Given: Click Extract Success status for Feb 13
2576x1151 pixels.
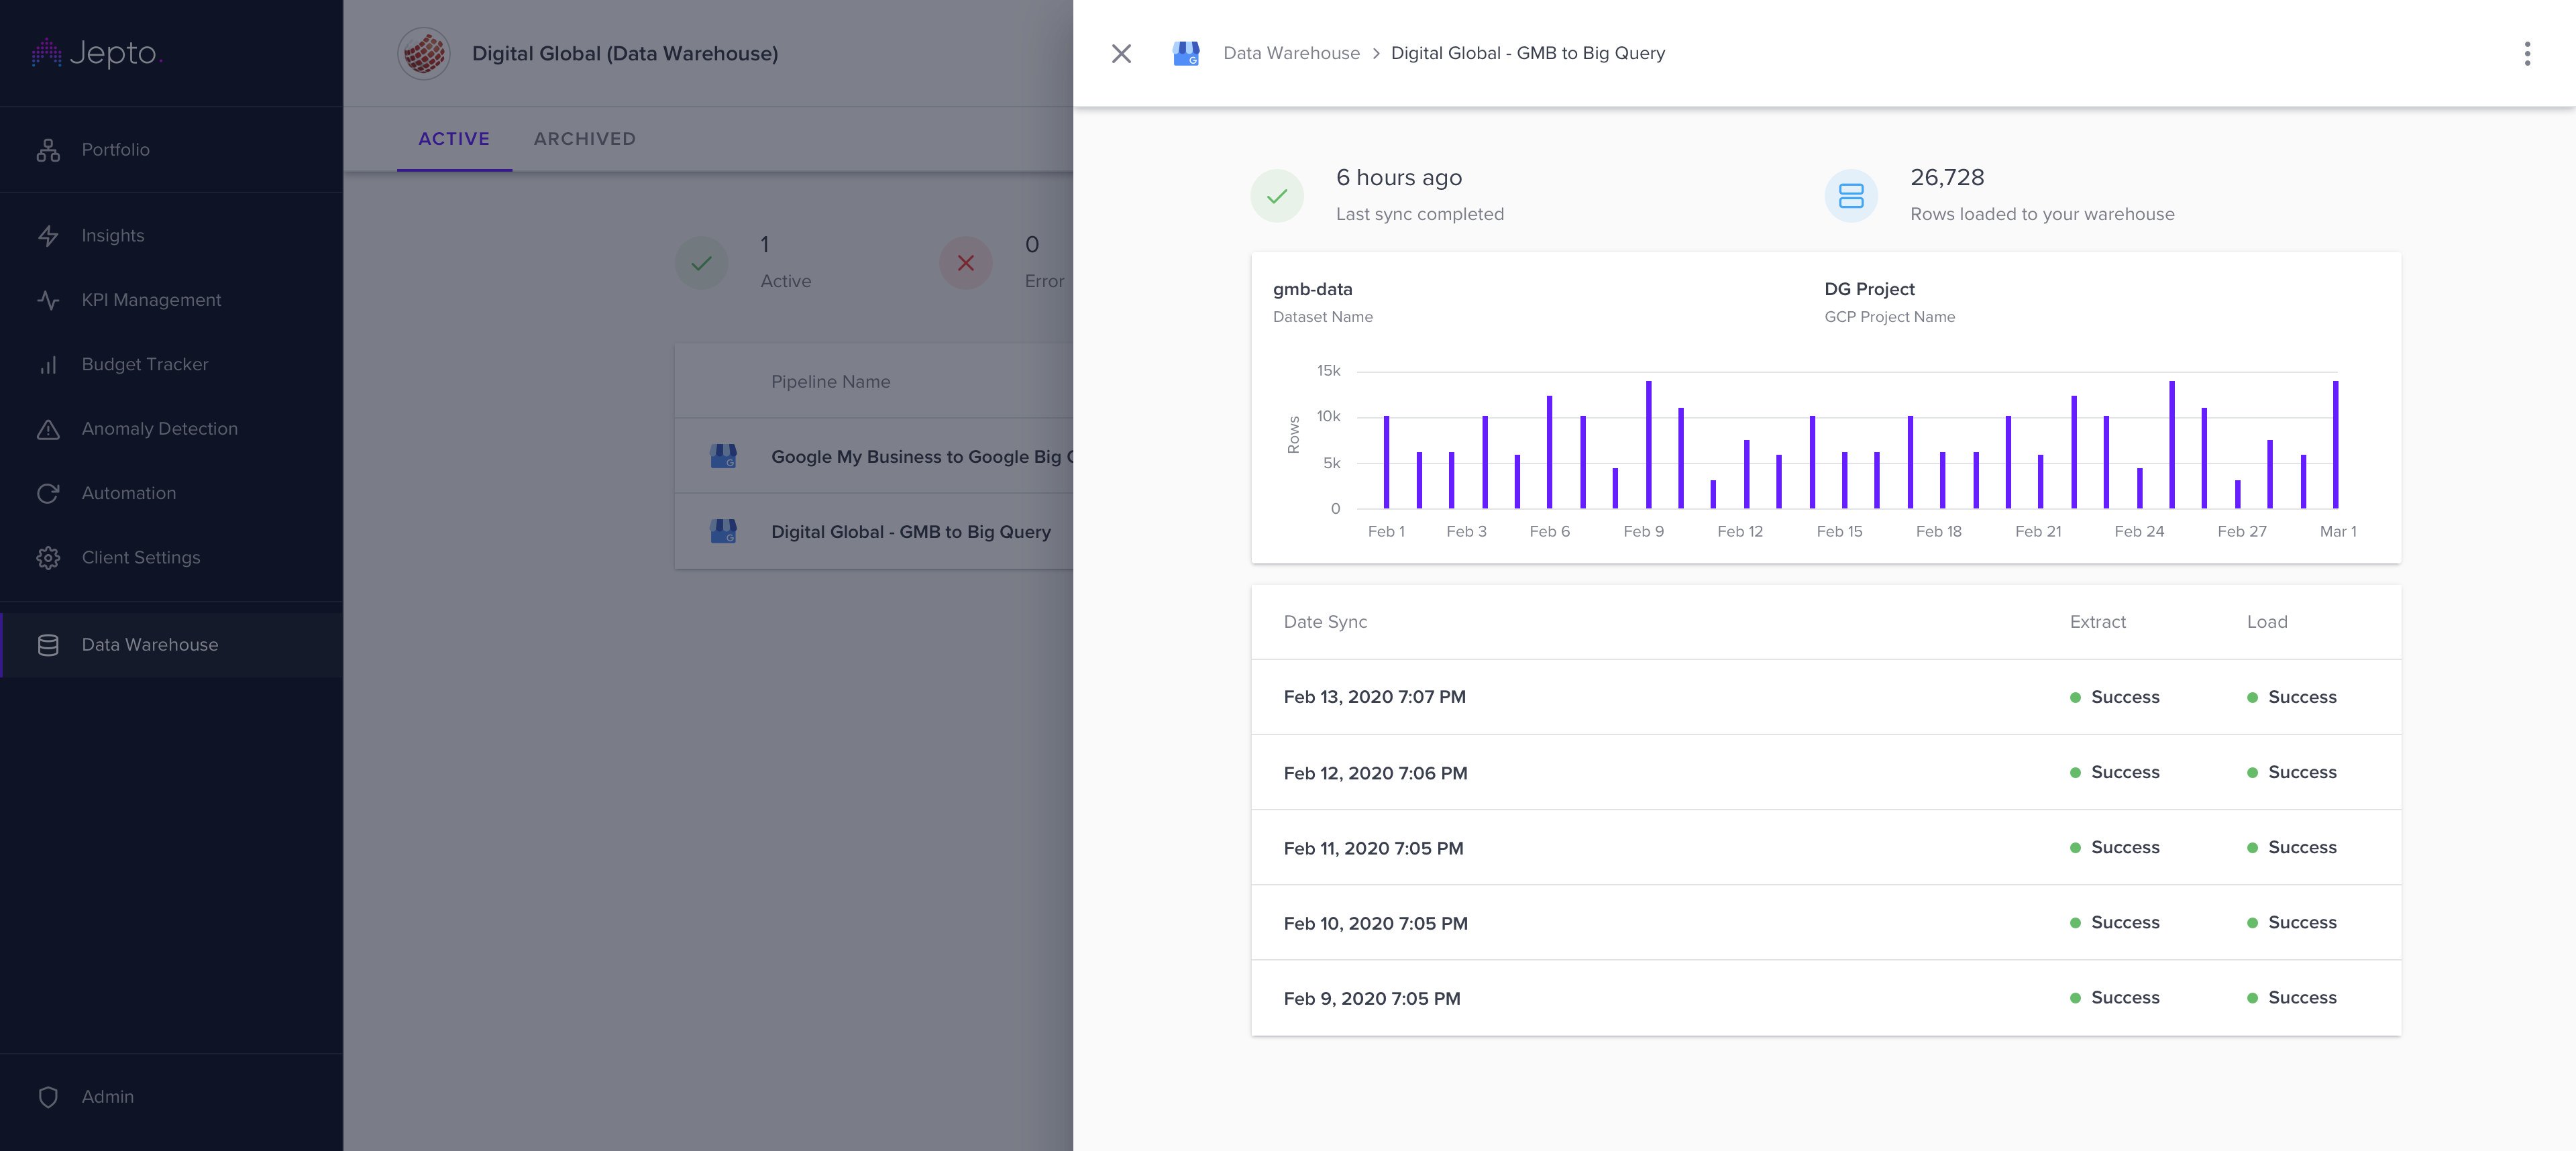Looking at the screenshot, I should point(2114,697).
